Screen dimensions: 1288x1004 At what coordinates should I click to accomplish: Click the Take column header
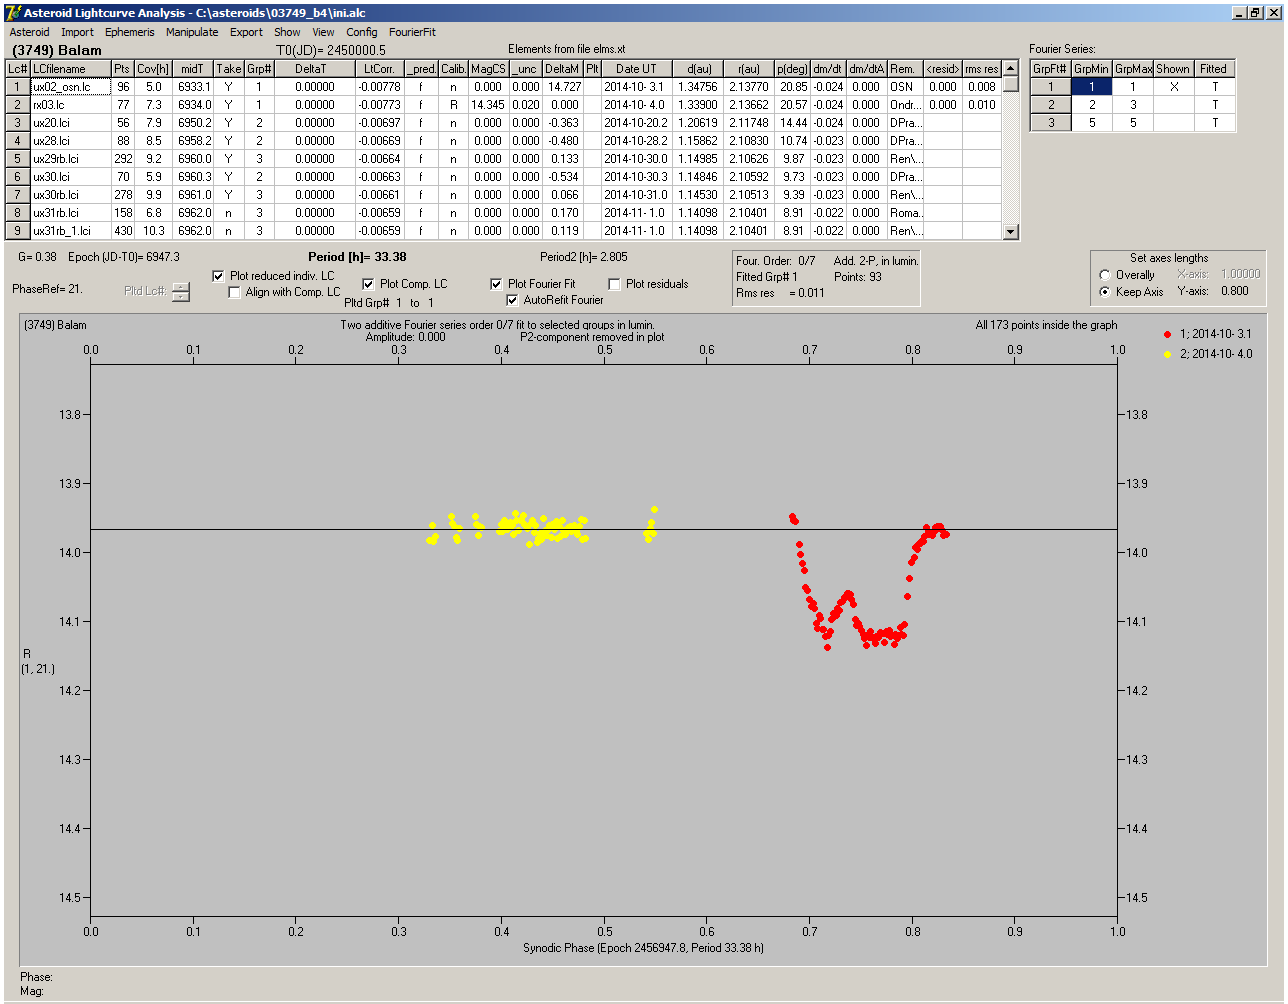coord(228,69)
